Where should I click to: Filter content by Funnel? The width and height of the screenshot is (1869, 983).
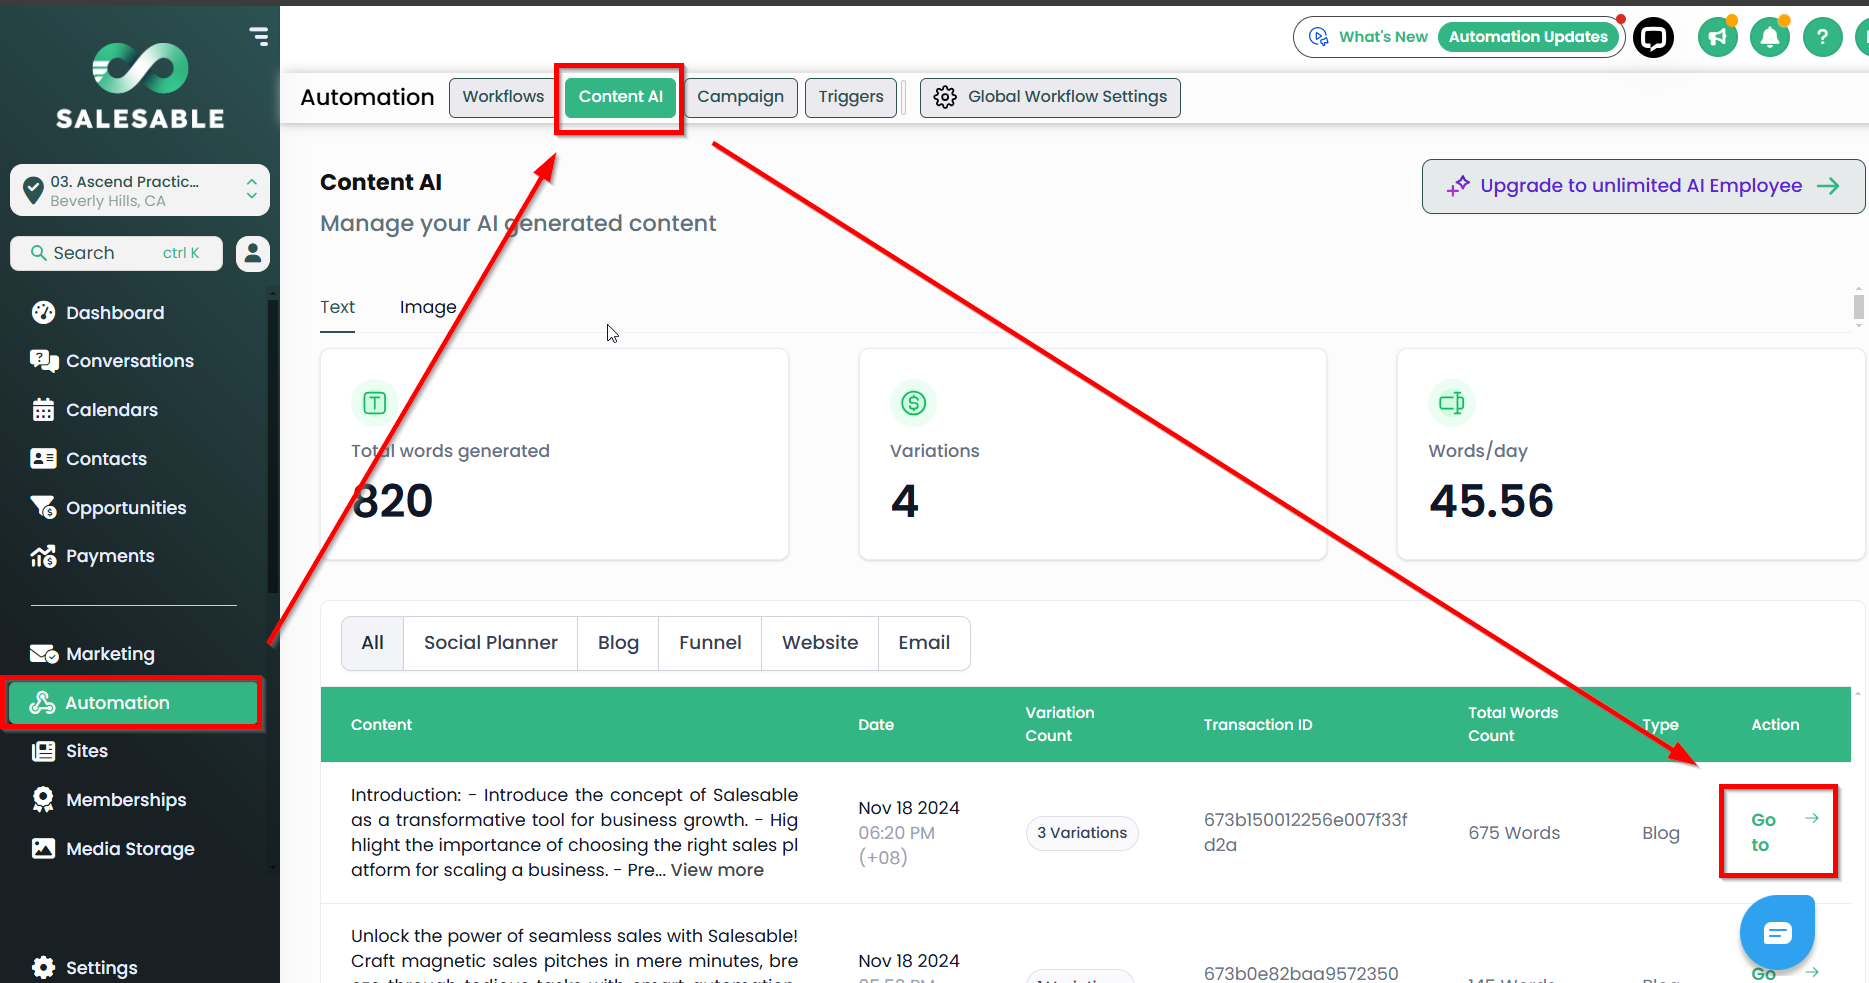click(x=710, y=643)
